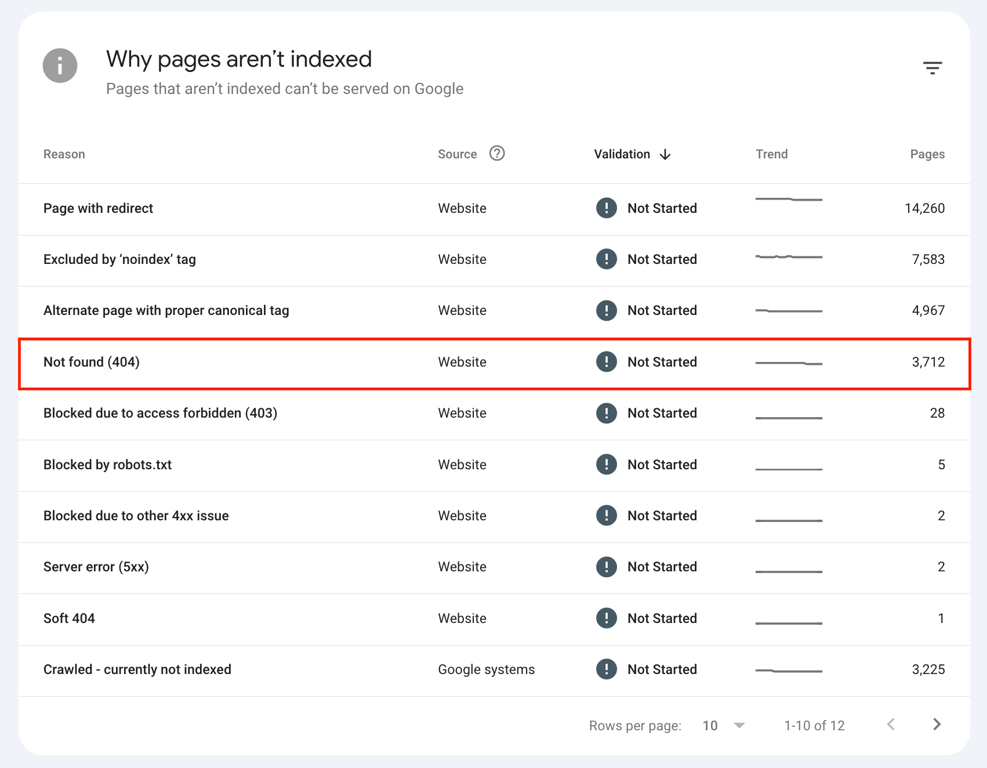This screenshot has width=987, height=768.
Task: Open the Rows per page dropdown
Action: pyautogui.click(x=723, y=725)
